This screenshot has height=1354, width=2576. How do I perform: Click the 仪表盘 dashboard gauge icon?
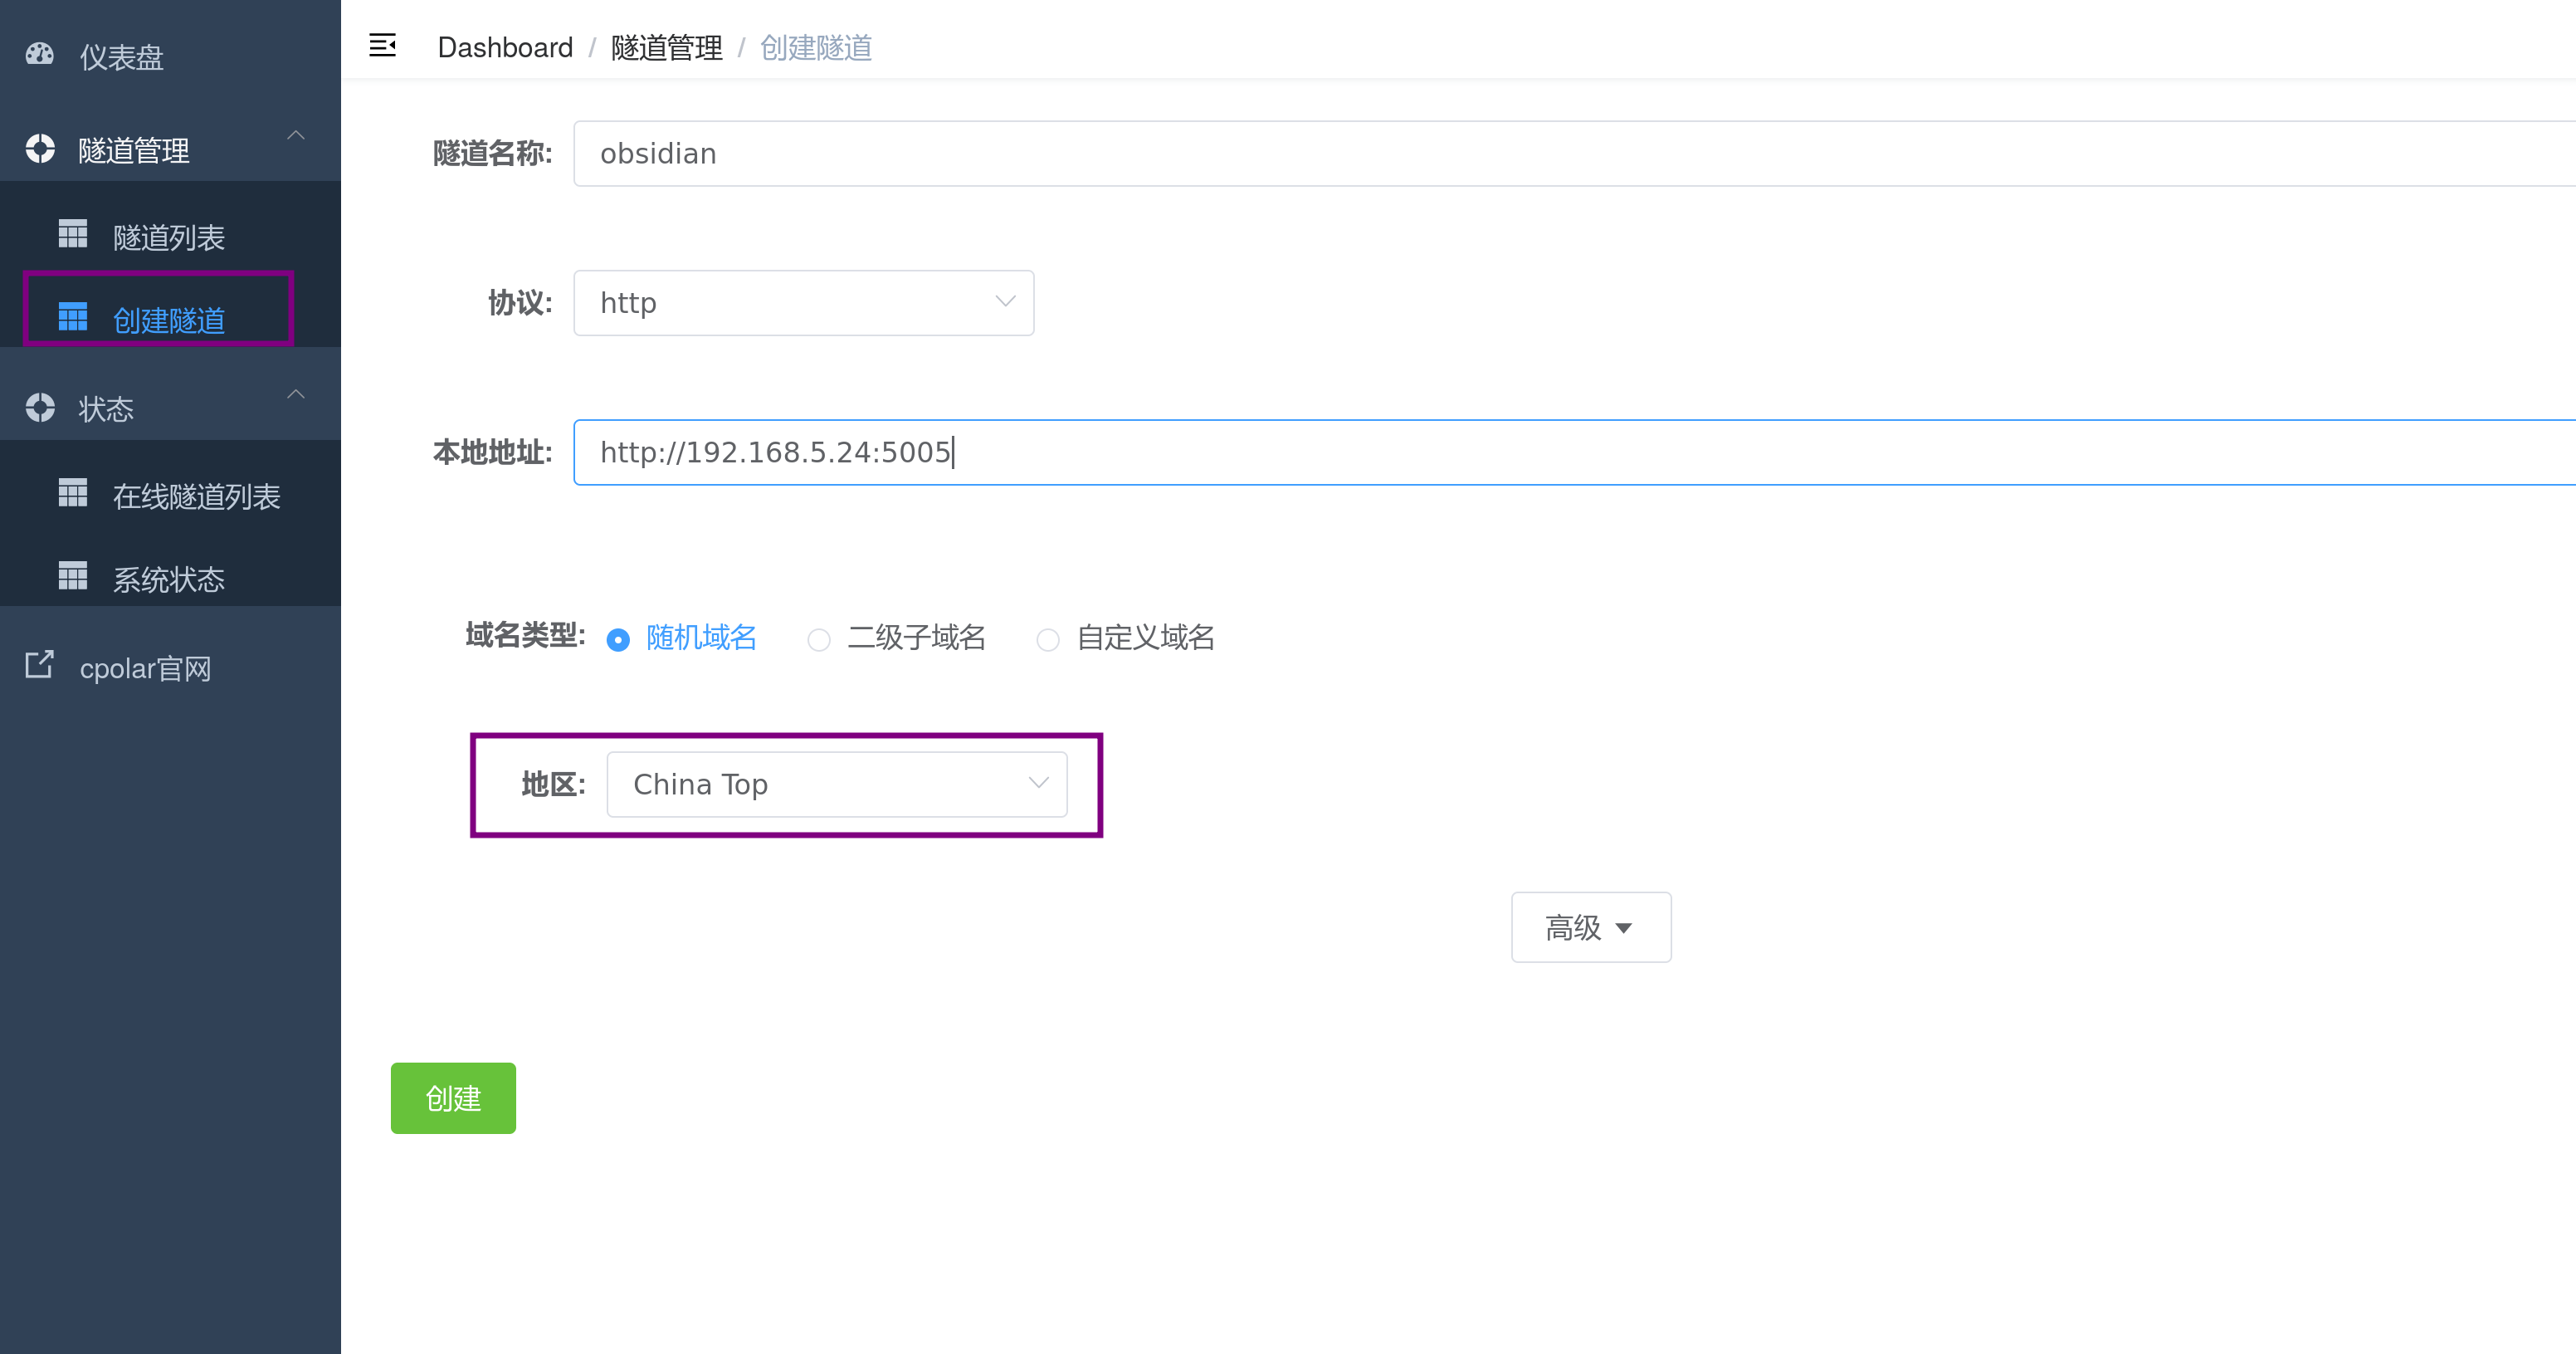pos(40,54)
